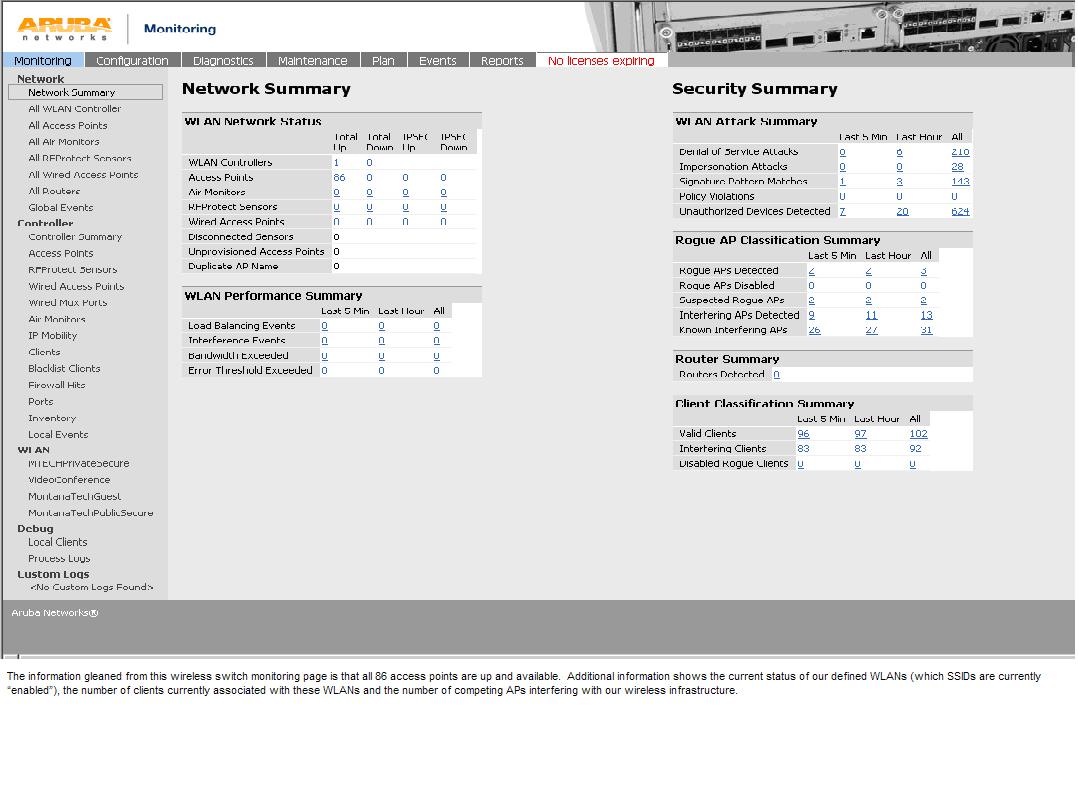Click Signature Pattern Matches All count 143
This screenshot has width=1078, height=805.
960,181
